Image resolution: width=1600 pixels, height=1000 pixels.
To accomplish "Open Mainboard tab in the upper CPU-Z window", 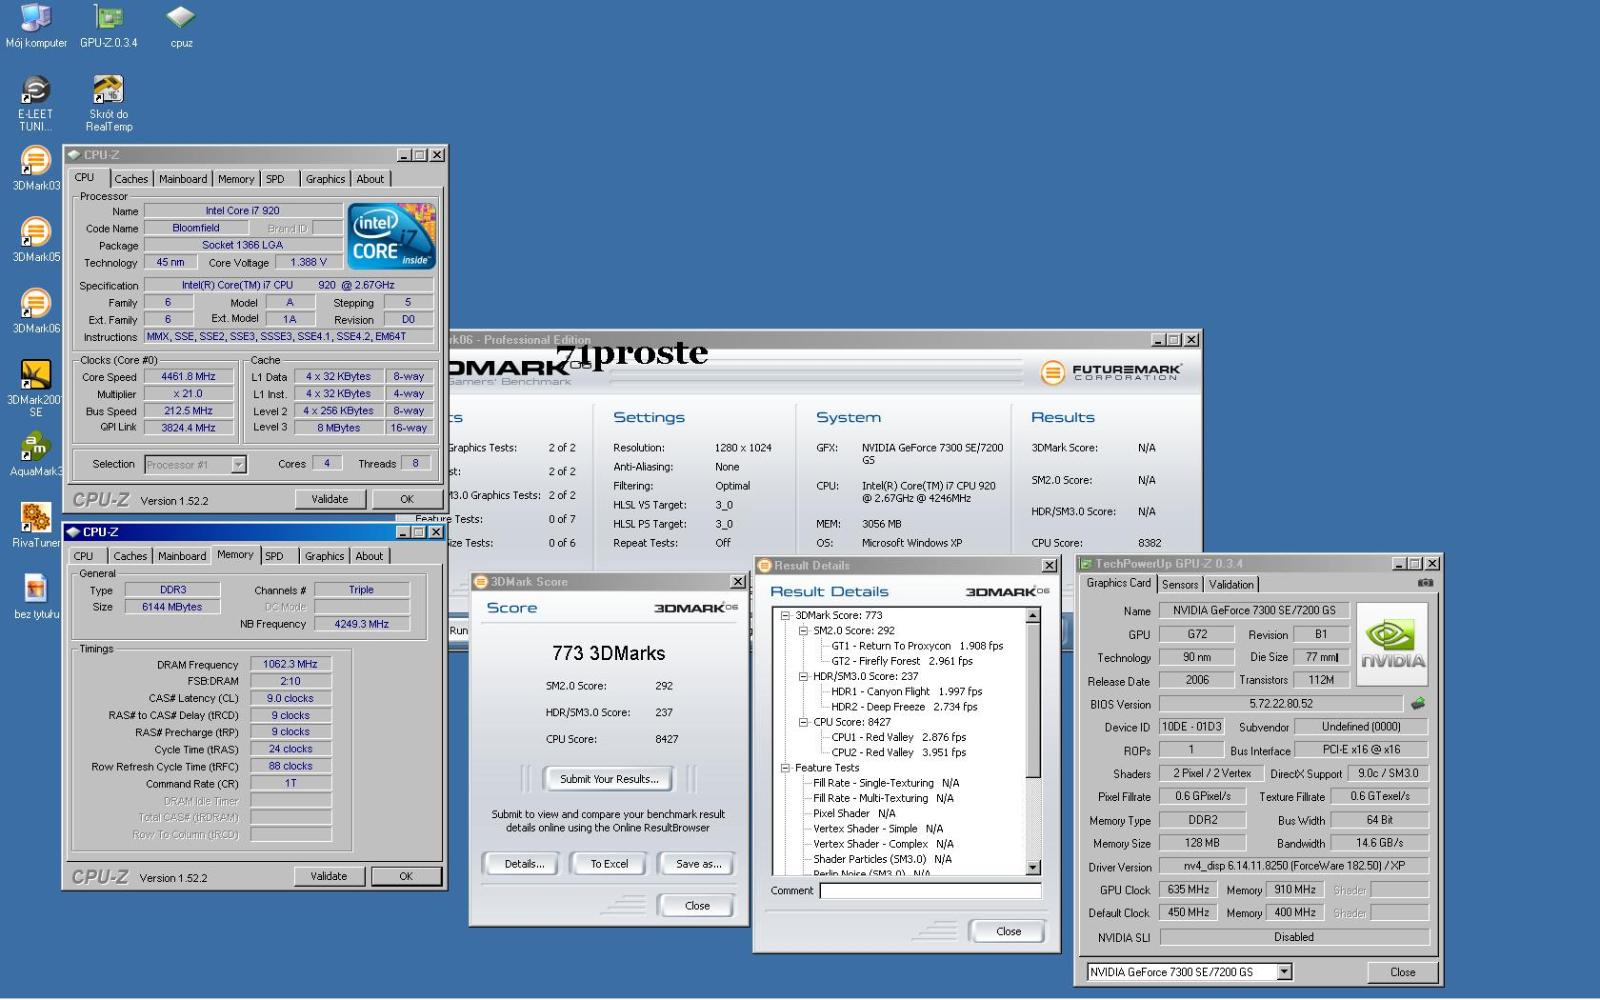I will 183,179.
